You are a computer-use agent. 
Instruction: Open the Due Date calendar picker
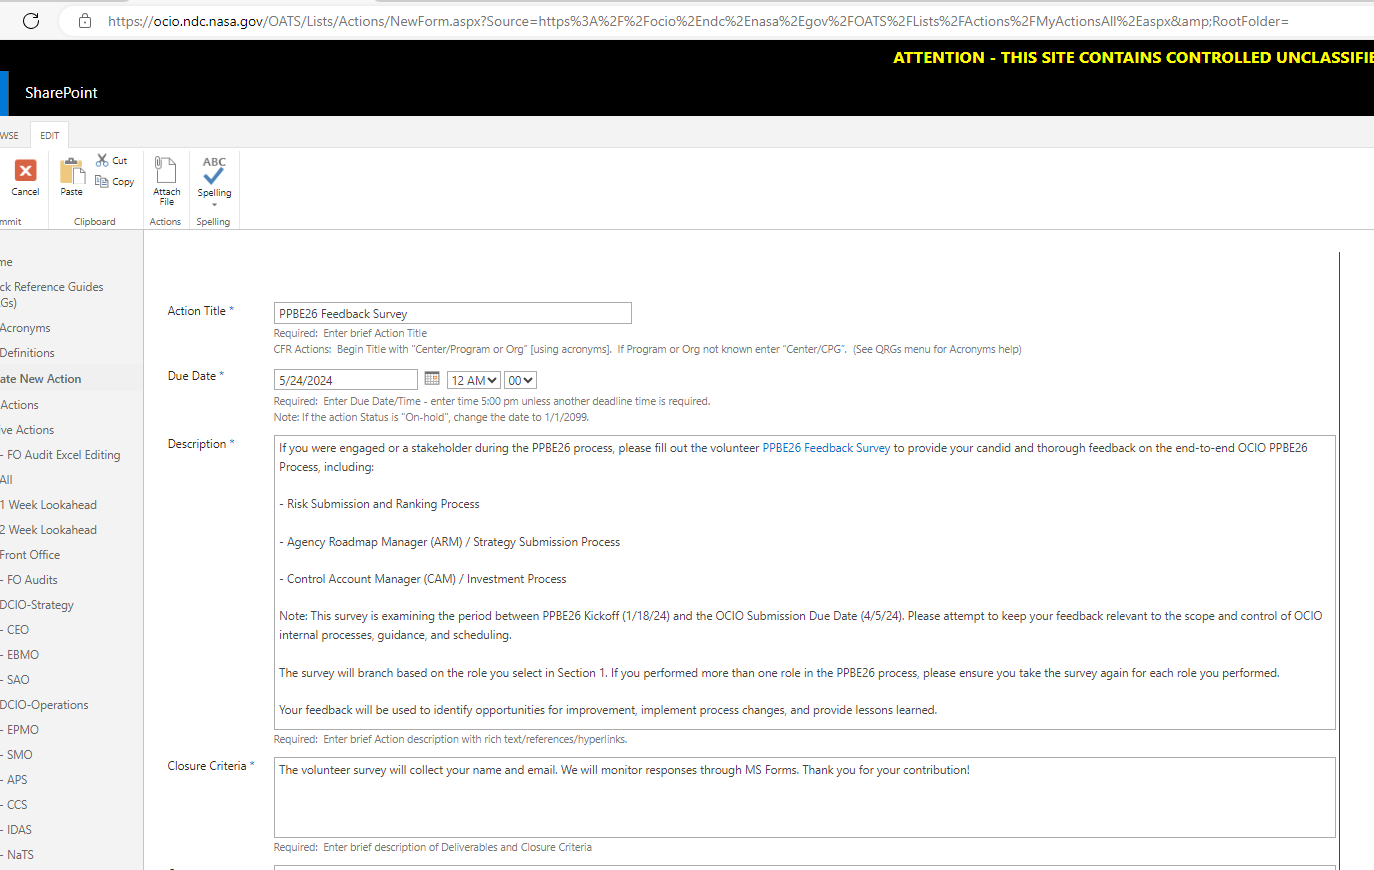[x=432, y=378]
